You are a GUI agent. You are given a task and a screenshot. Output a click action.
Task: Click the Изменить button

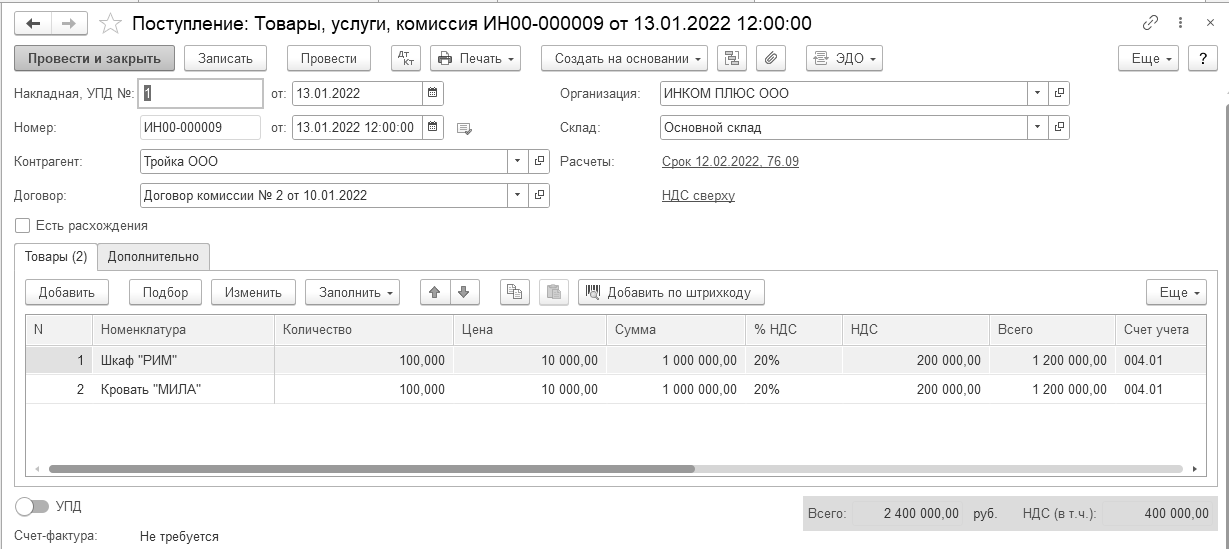click(253, 292)
